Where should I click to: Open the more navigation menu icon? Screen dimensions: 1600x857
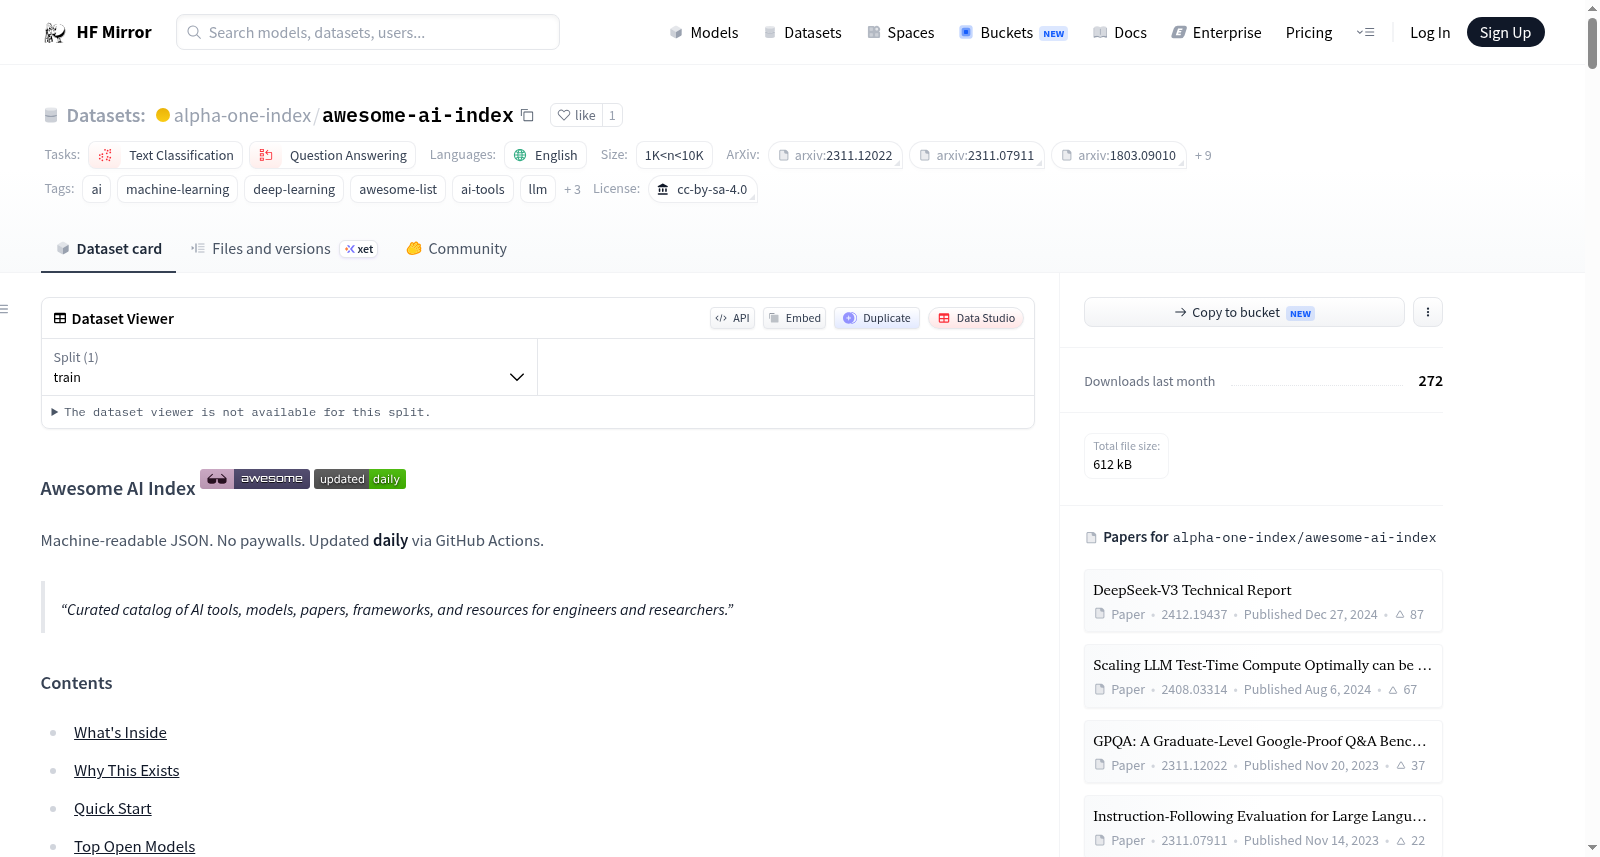pos(1365,32)
